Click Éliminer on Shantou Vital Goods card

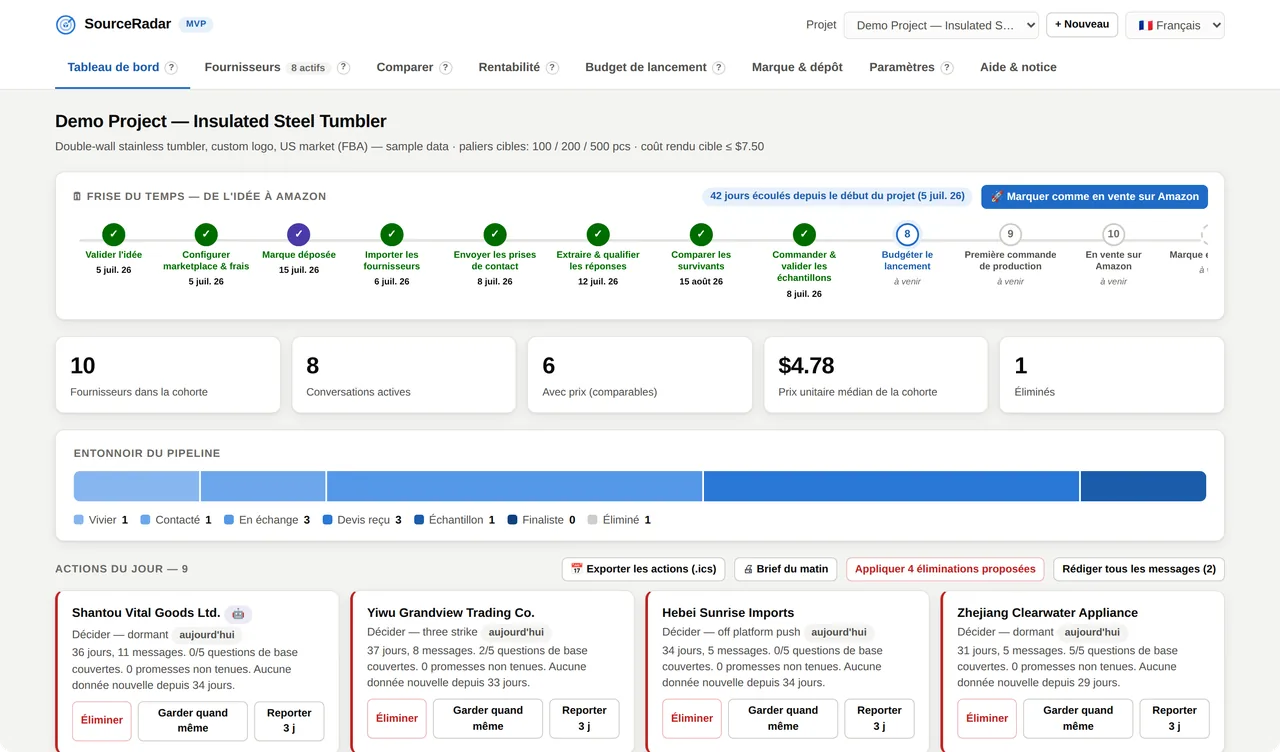click(102, 720)
